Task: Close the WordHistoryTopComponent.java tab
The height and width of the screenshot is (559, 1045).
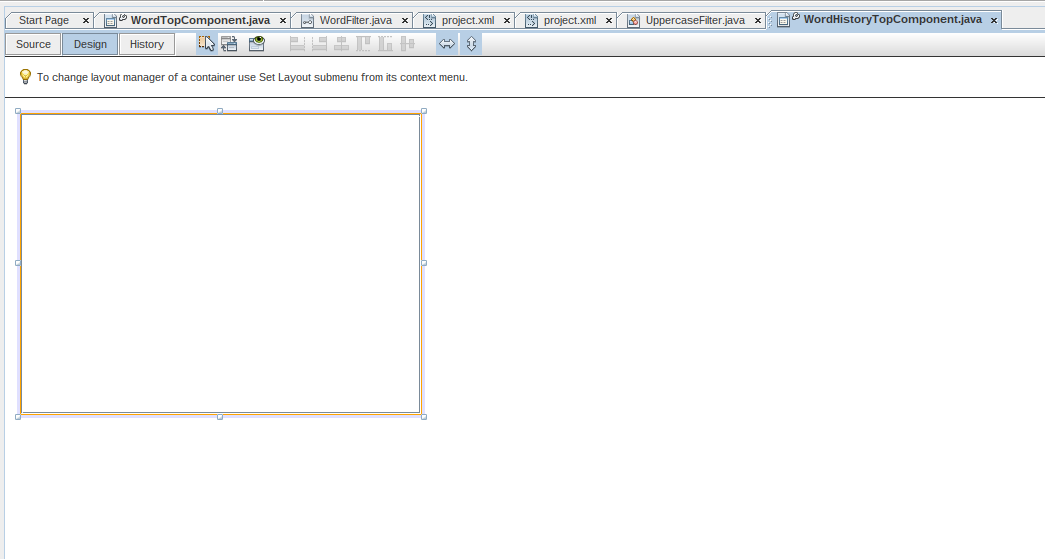Action: tap(993, 20)
